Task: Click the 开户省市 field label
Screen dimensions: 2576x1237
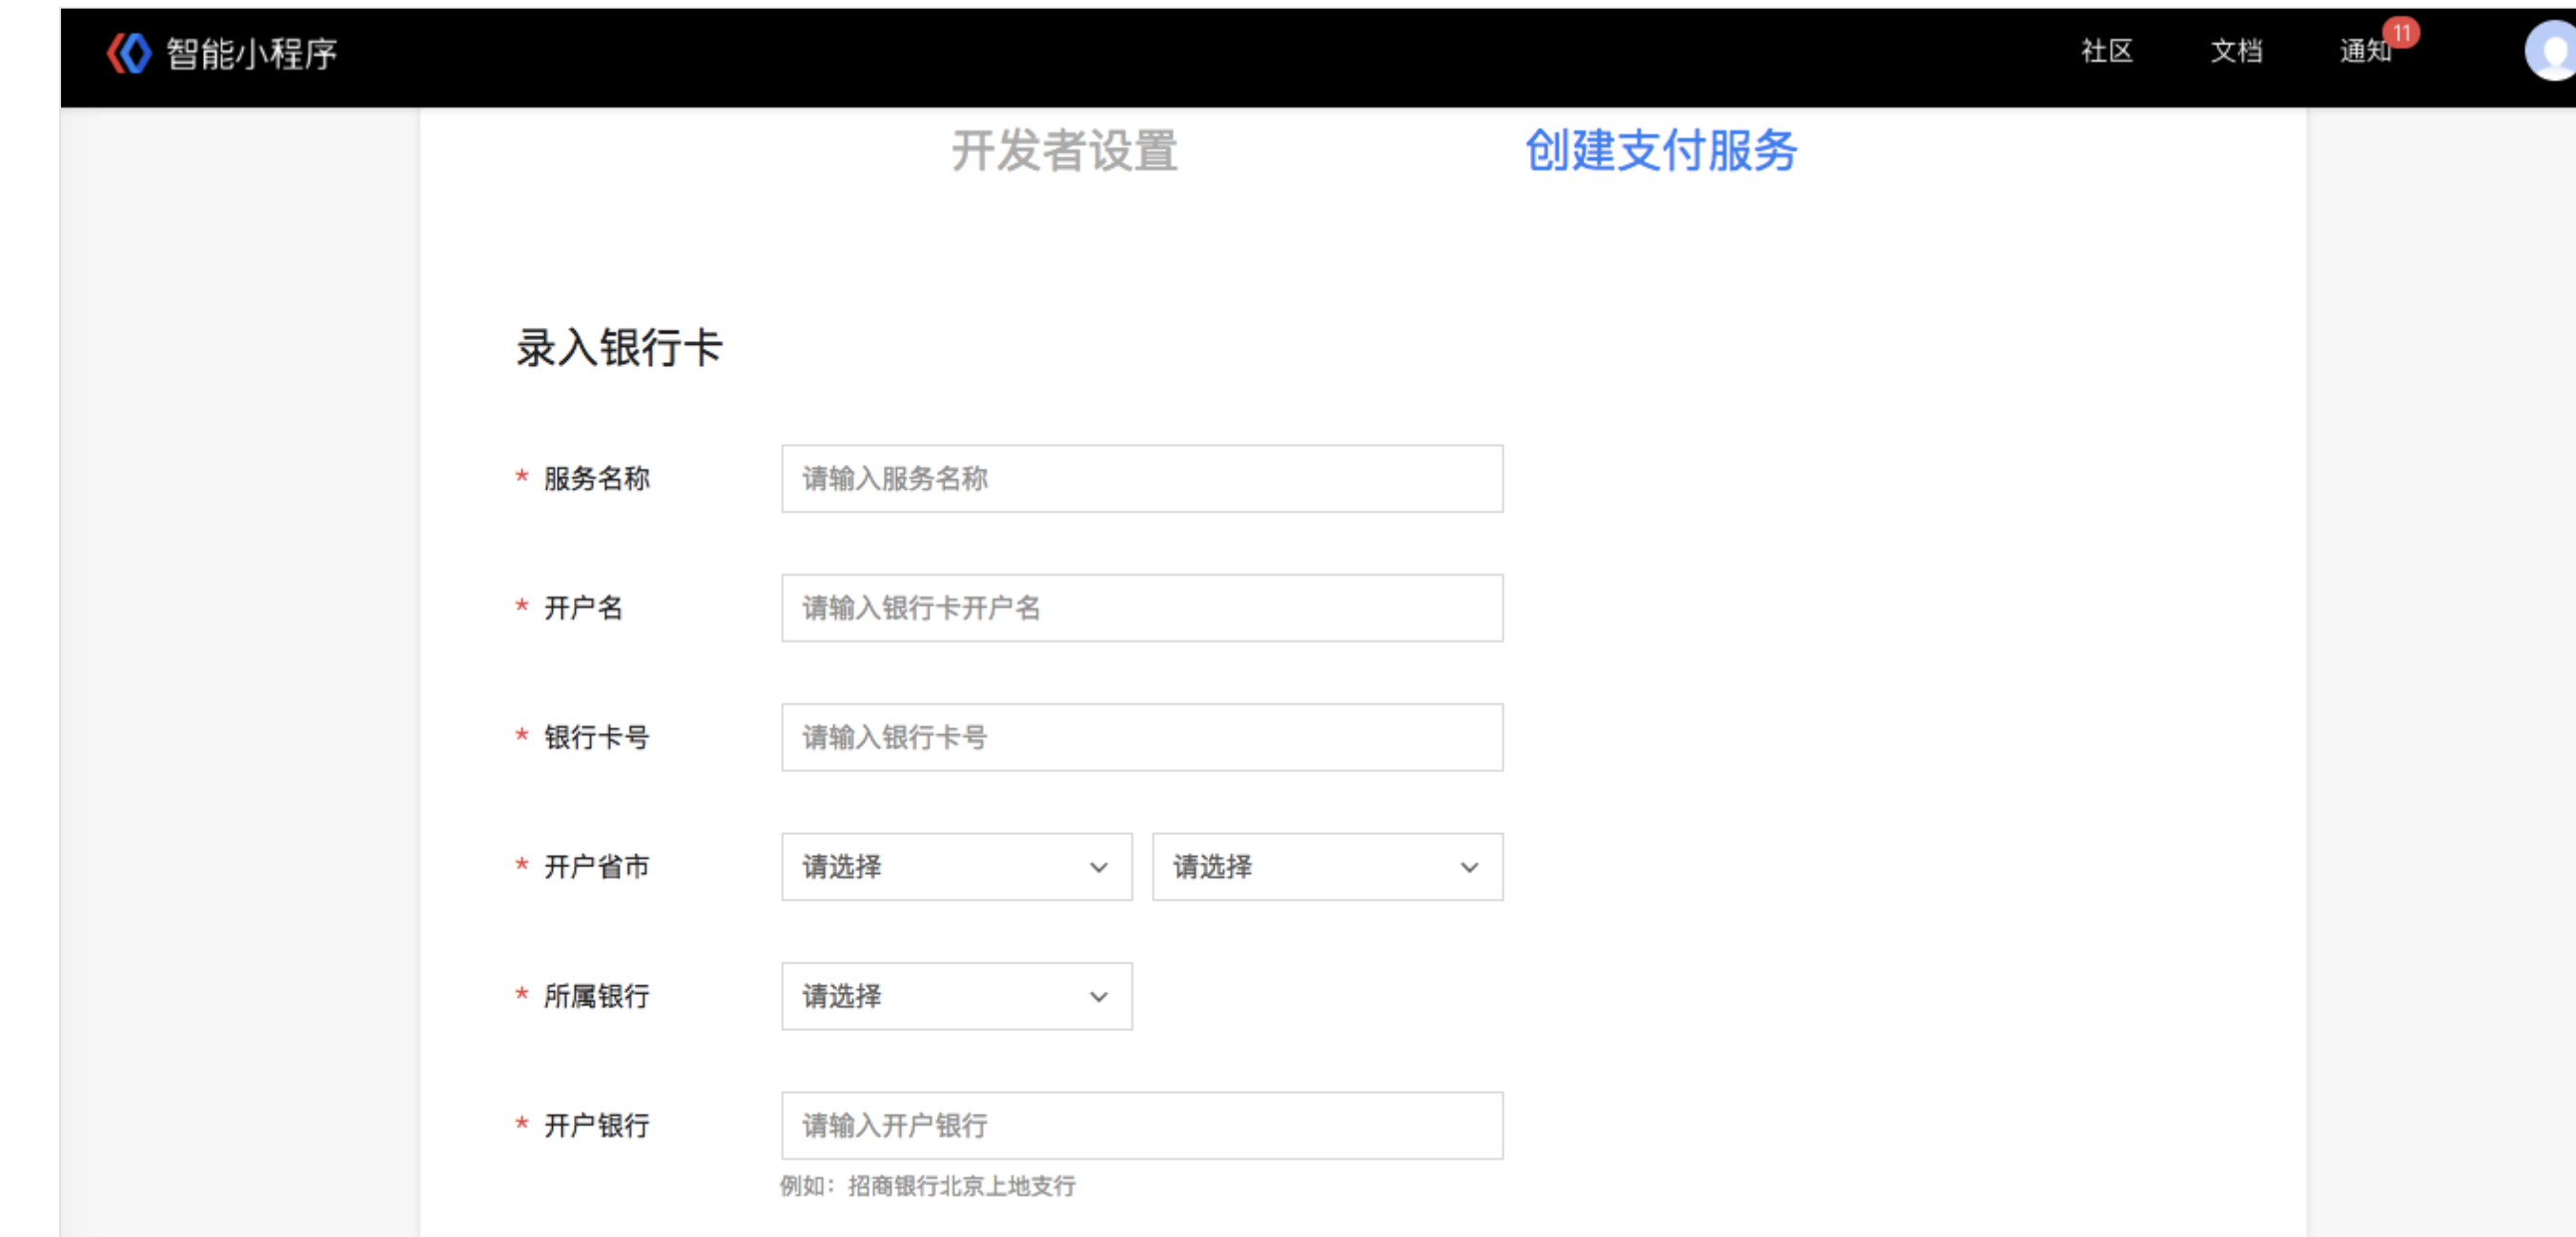Action: coord(597,867)
